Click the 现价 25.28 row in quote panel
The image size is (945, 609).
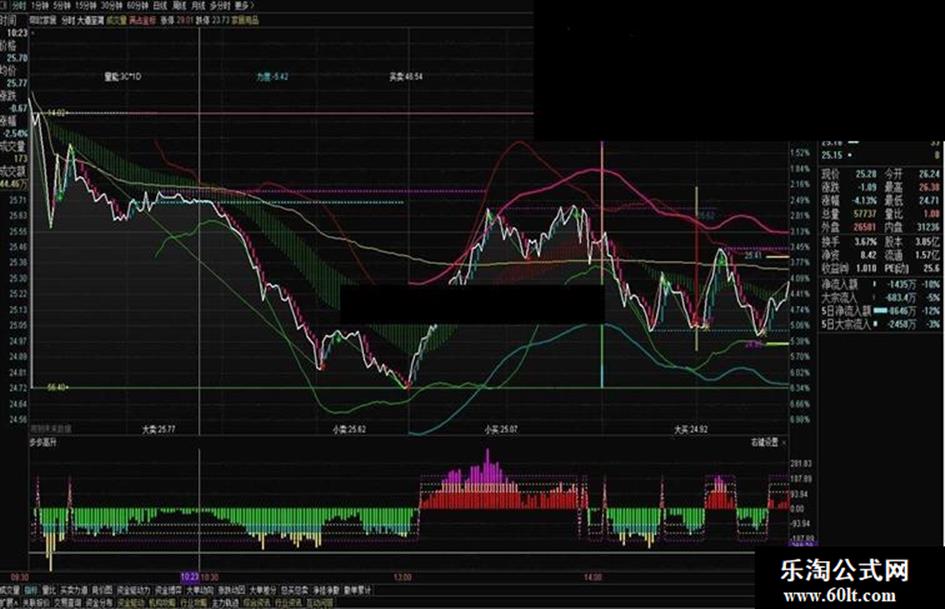pos(849,174)
